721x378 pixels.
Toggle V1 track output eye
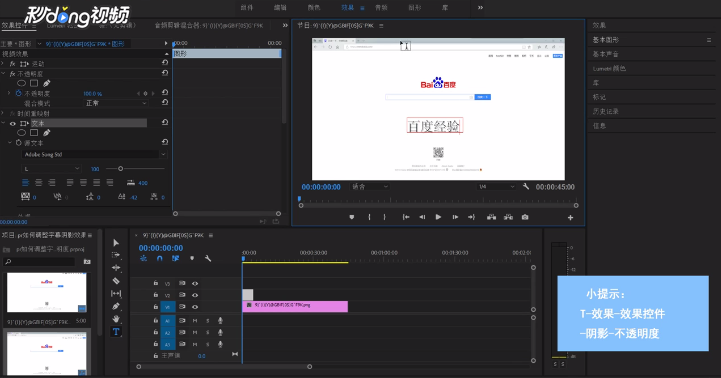[195, 307]
